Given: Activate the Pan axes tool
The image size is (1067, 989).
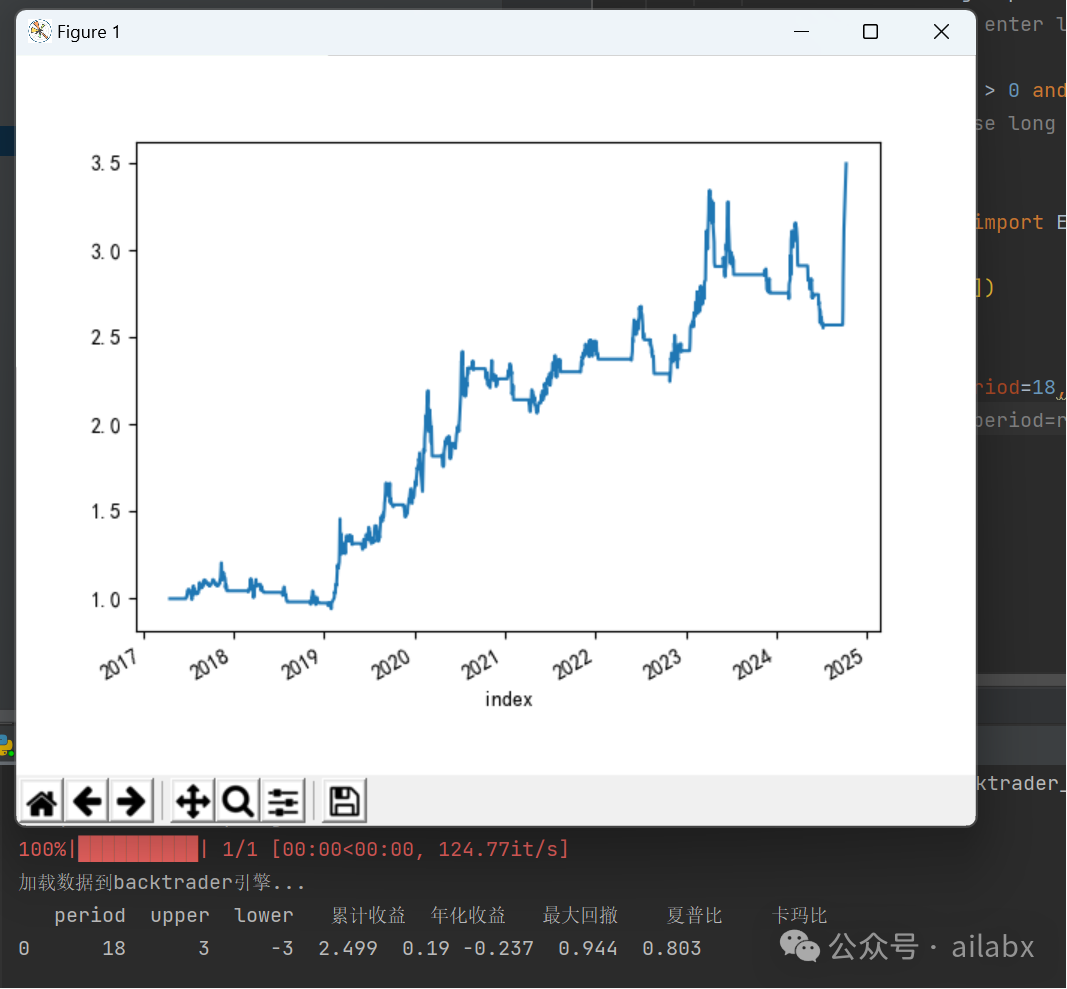Looking at the screenshot, I should 193,801.
